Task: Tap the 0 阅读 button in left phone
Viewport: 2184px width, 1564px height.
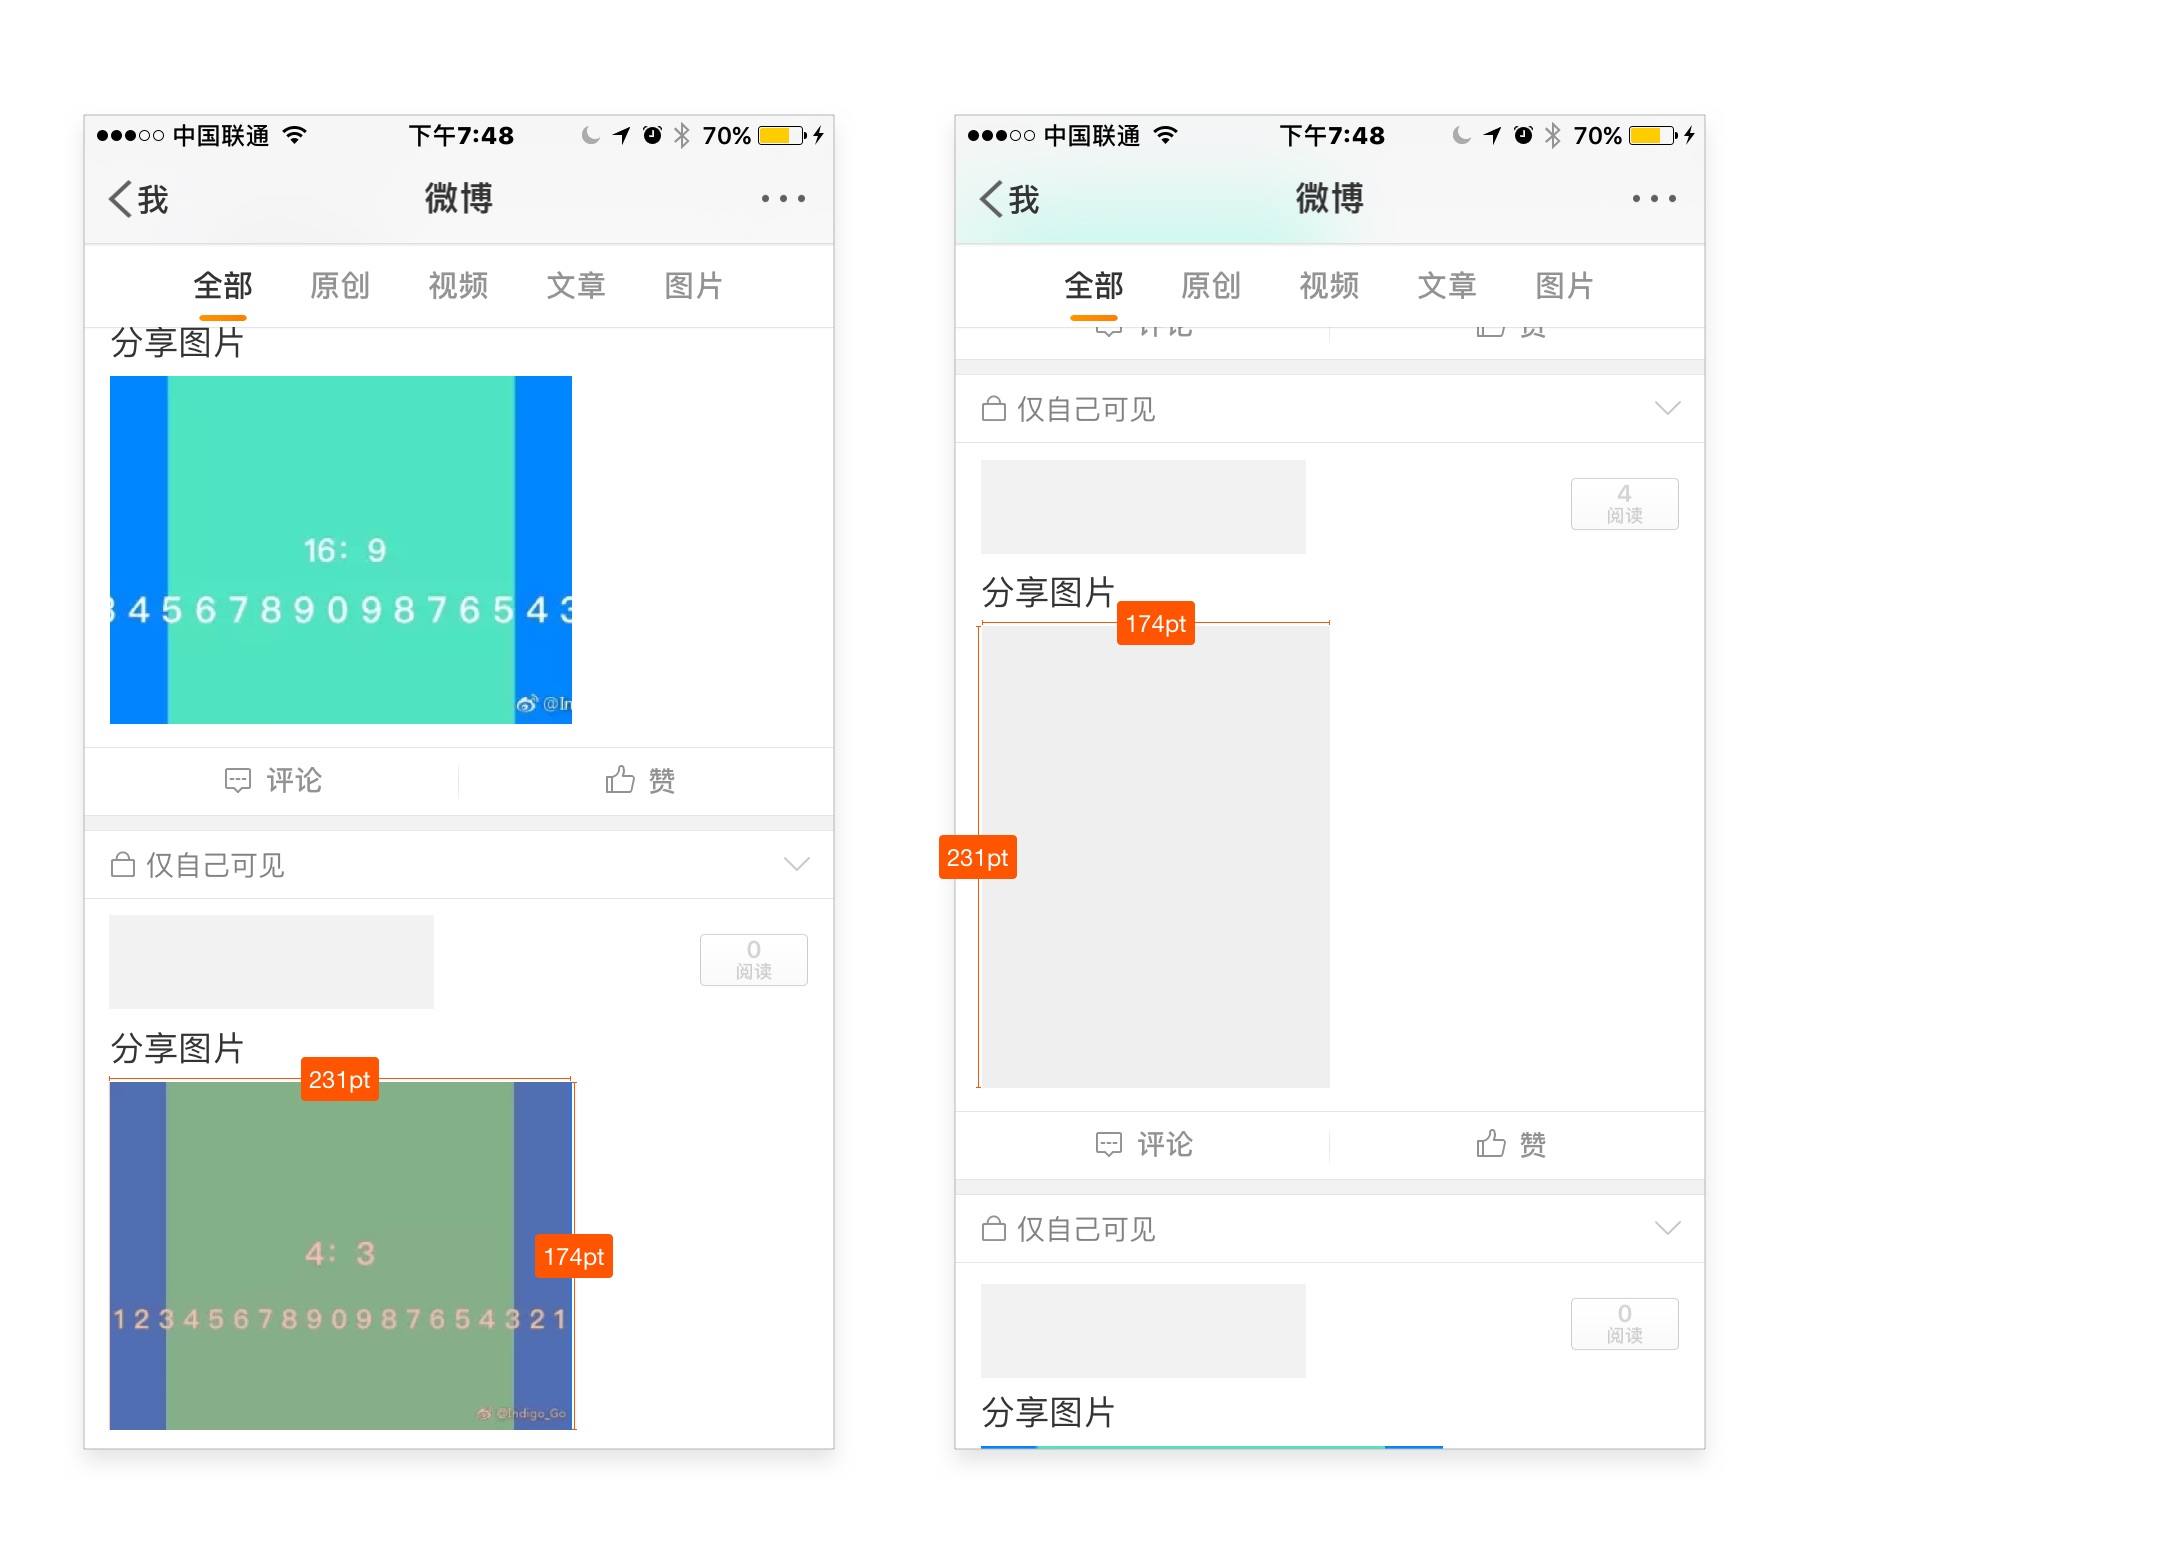Action: pos(753,960)
